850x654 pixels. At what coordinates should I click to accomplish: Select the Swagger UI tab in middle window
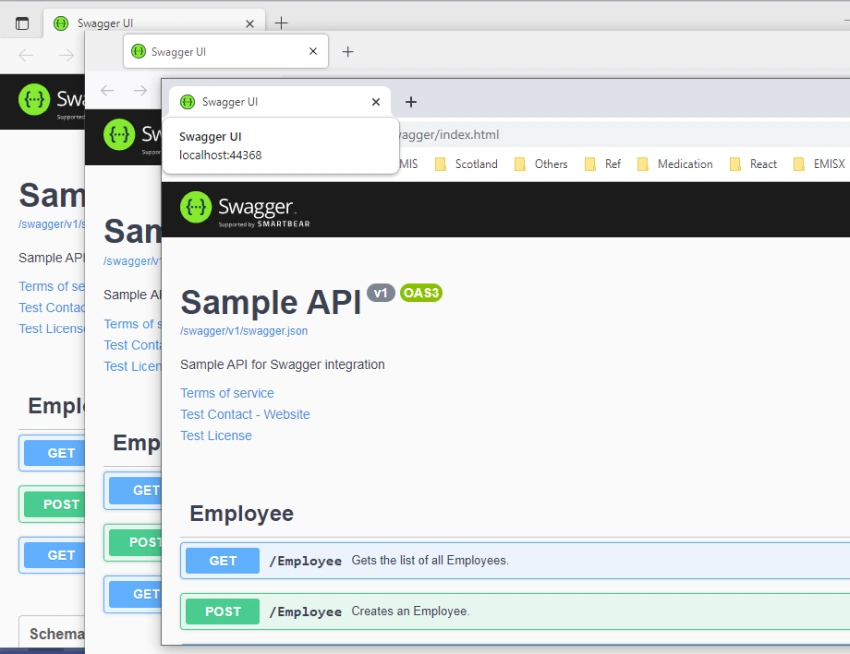[x=226, y=52]
